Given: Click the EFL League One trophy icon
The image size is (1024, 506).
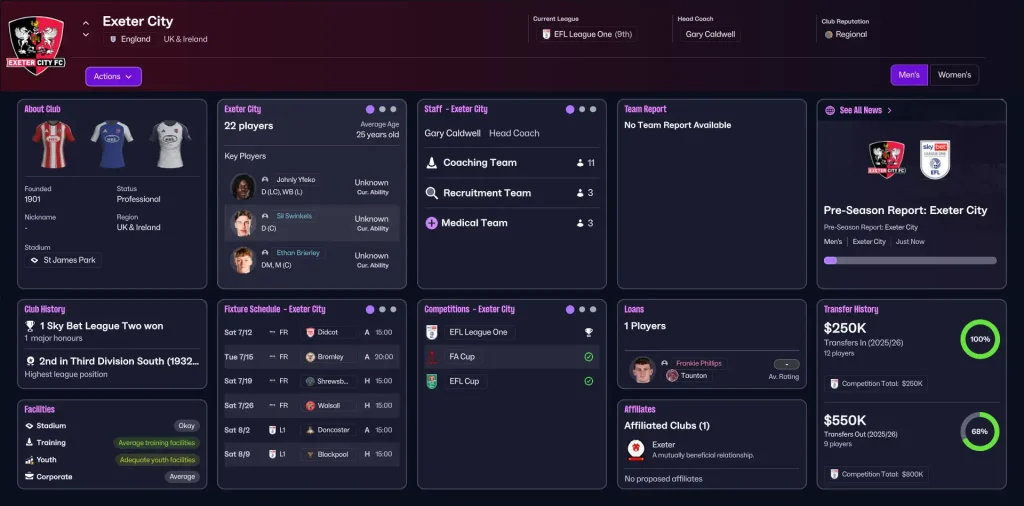Looking at the screenshot, I should 588,332.
